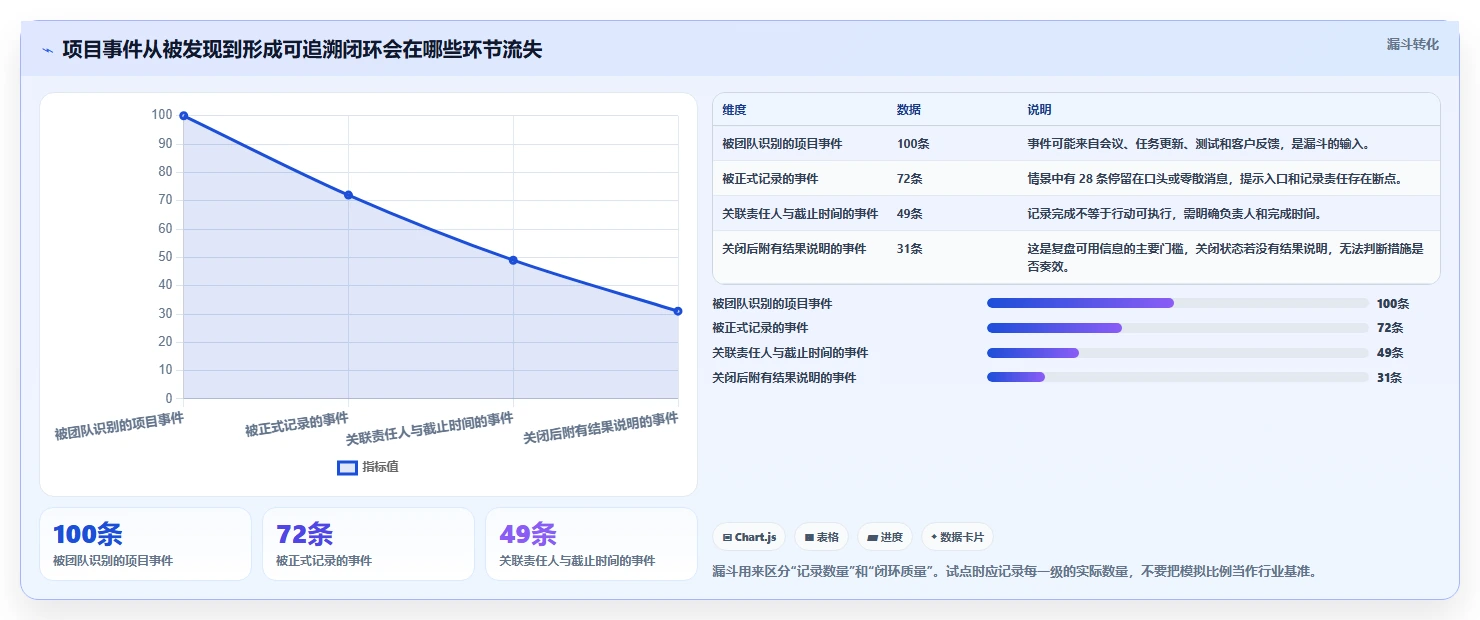Click the 100条 progress bar
1480x620 pixels.
[x=1177, y=303]
